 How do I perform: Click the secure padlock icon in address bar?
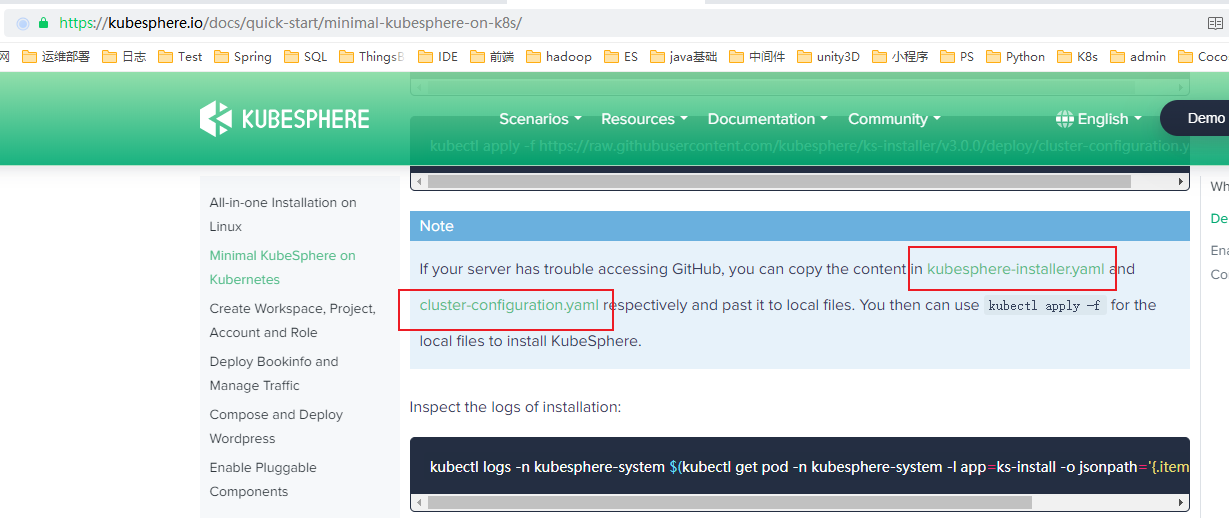coord(43,22)
